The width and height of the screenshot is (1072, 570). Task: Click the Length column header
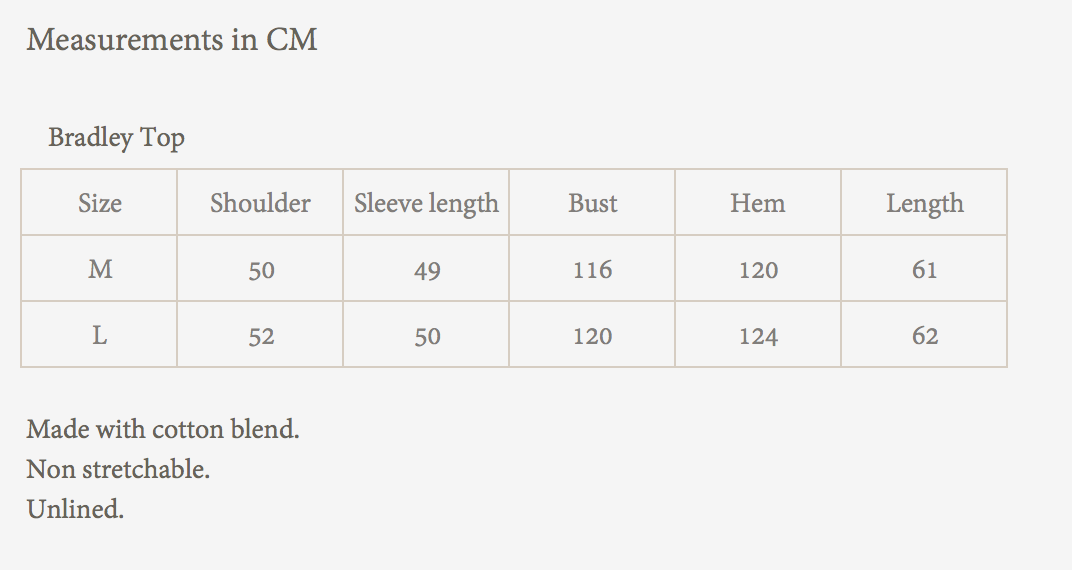[924, 203]
